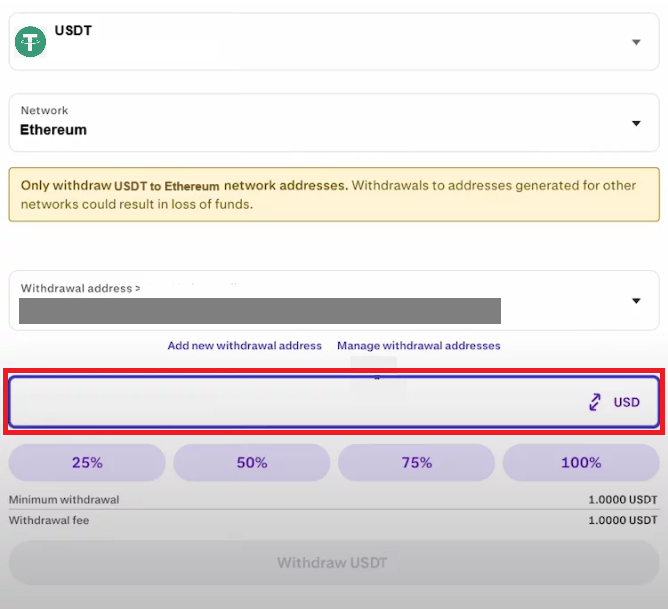Expand the Ethereum network dropdown arrow
668x609 pixels.
(636, 123)
